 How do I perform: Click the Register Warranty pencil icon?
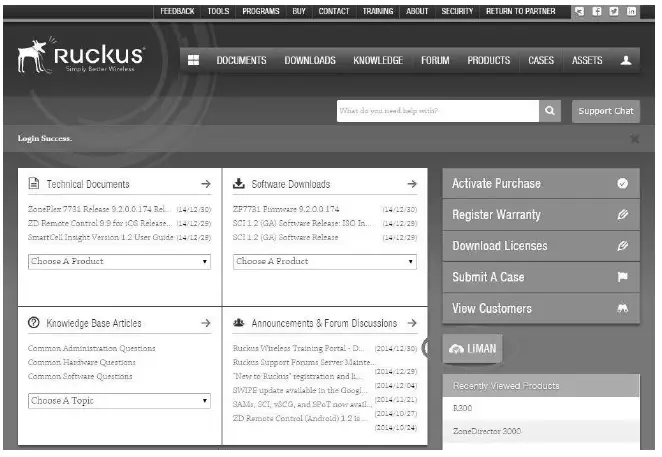pos(622,215)
